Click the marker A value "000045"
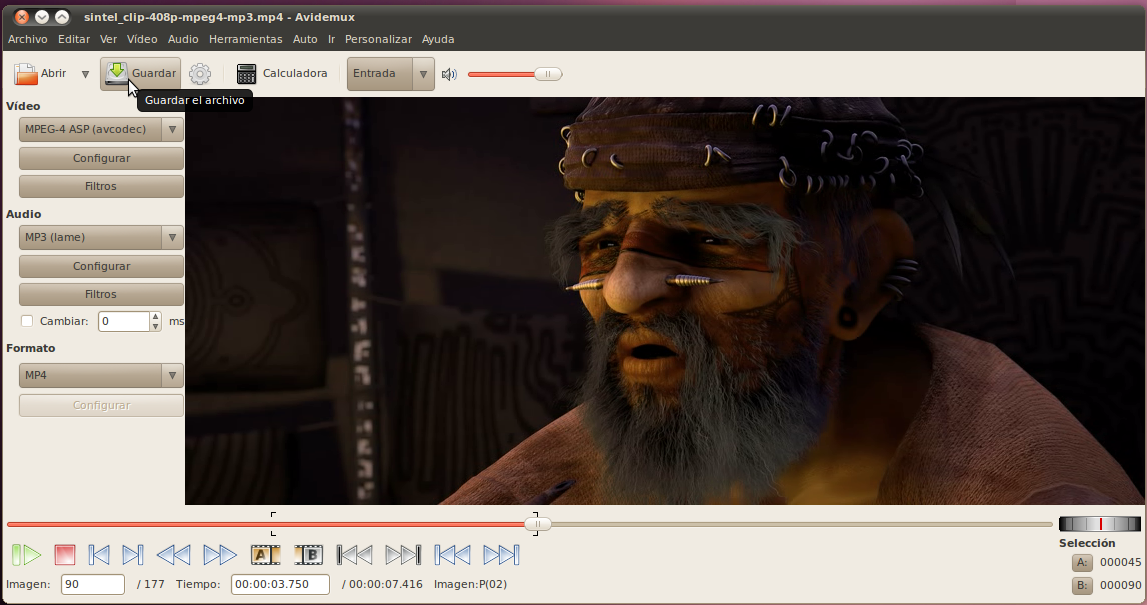 coord(1121,563)
